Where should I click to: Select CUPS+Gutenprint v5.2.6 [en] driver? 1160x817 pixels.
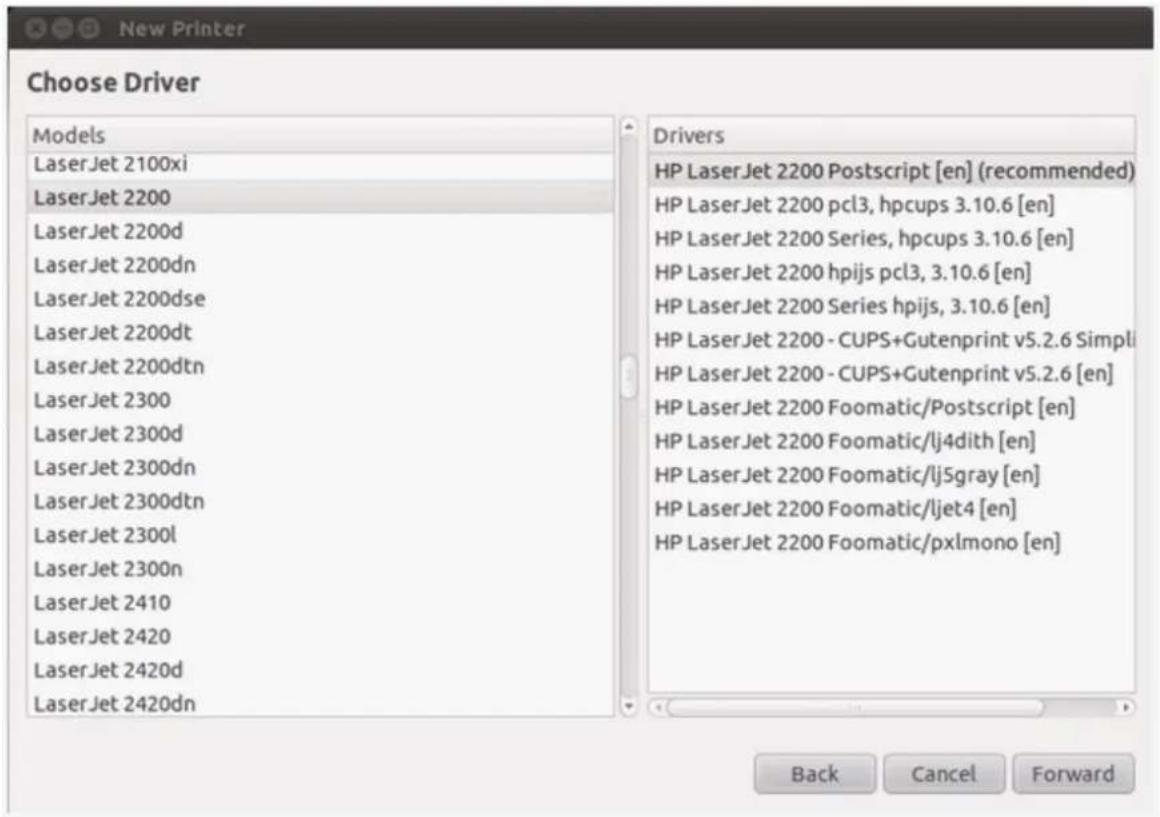891,374
